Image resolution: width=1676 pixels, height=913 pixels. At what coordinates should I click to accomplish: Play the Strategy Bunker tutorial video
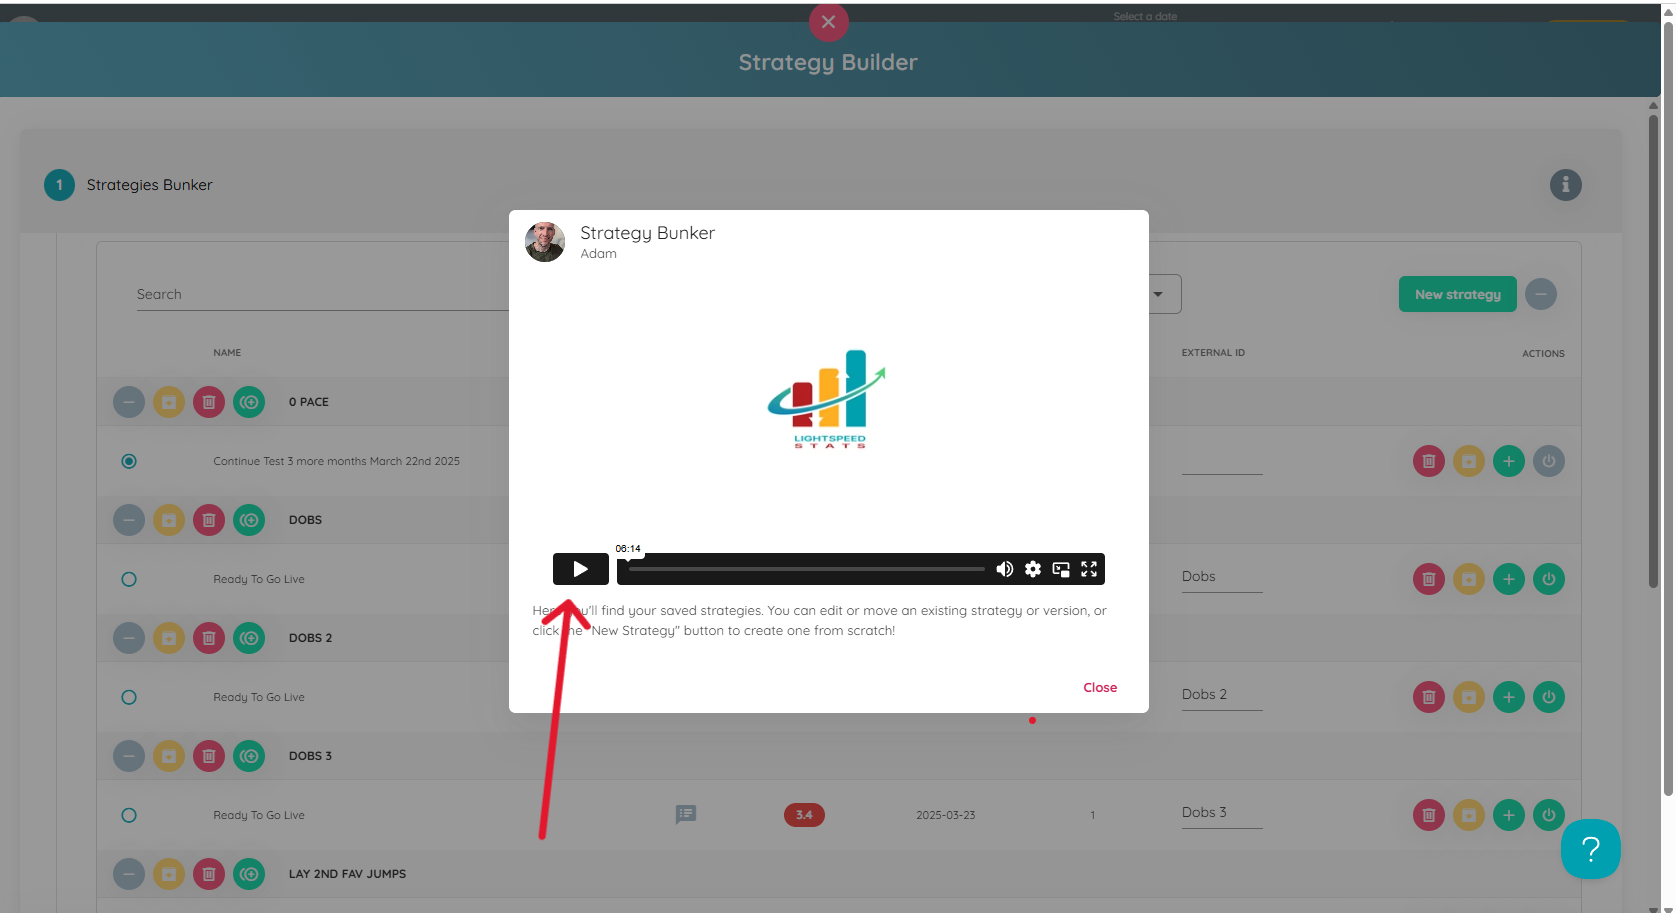[x=580, y=569]
